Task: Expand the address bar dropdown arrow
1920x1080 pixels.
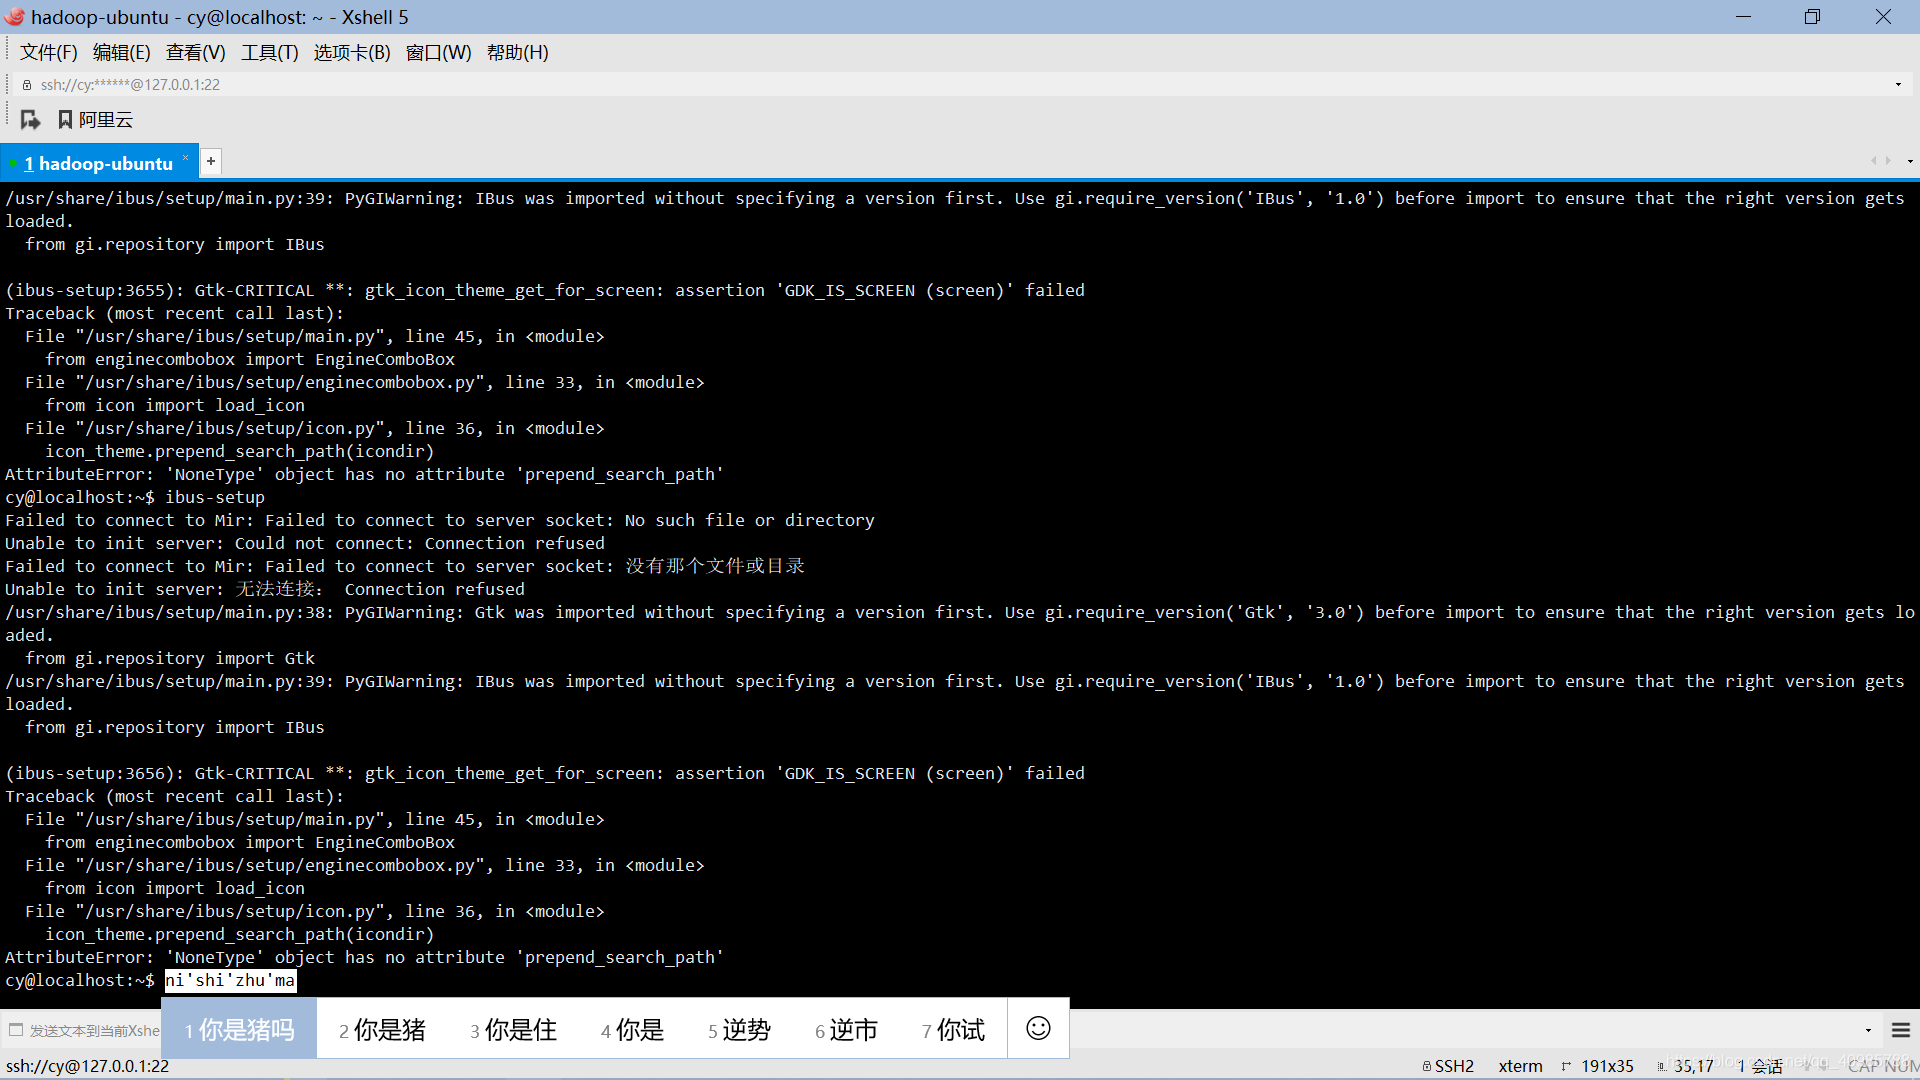Action: click(x=1898, y=85)
